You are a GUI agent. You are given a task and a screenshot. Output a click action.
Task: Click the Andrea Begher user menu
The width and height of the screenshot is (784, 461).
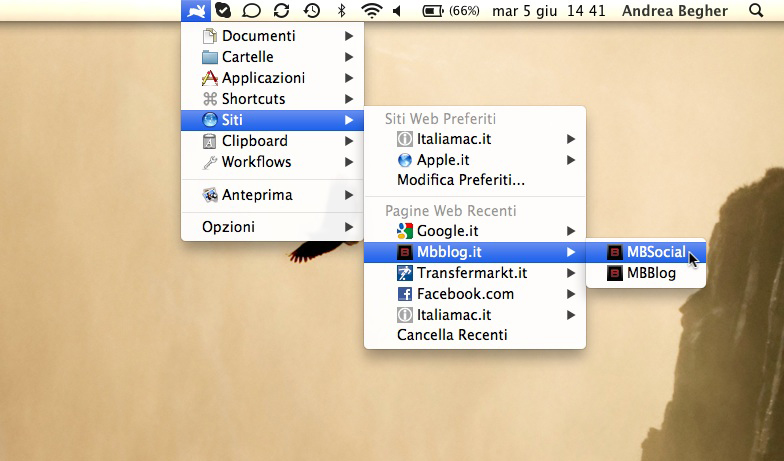click(674, 10)
